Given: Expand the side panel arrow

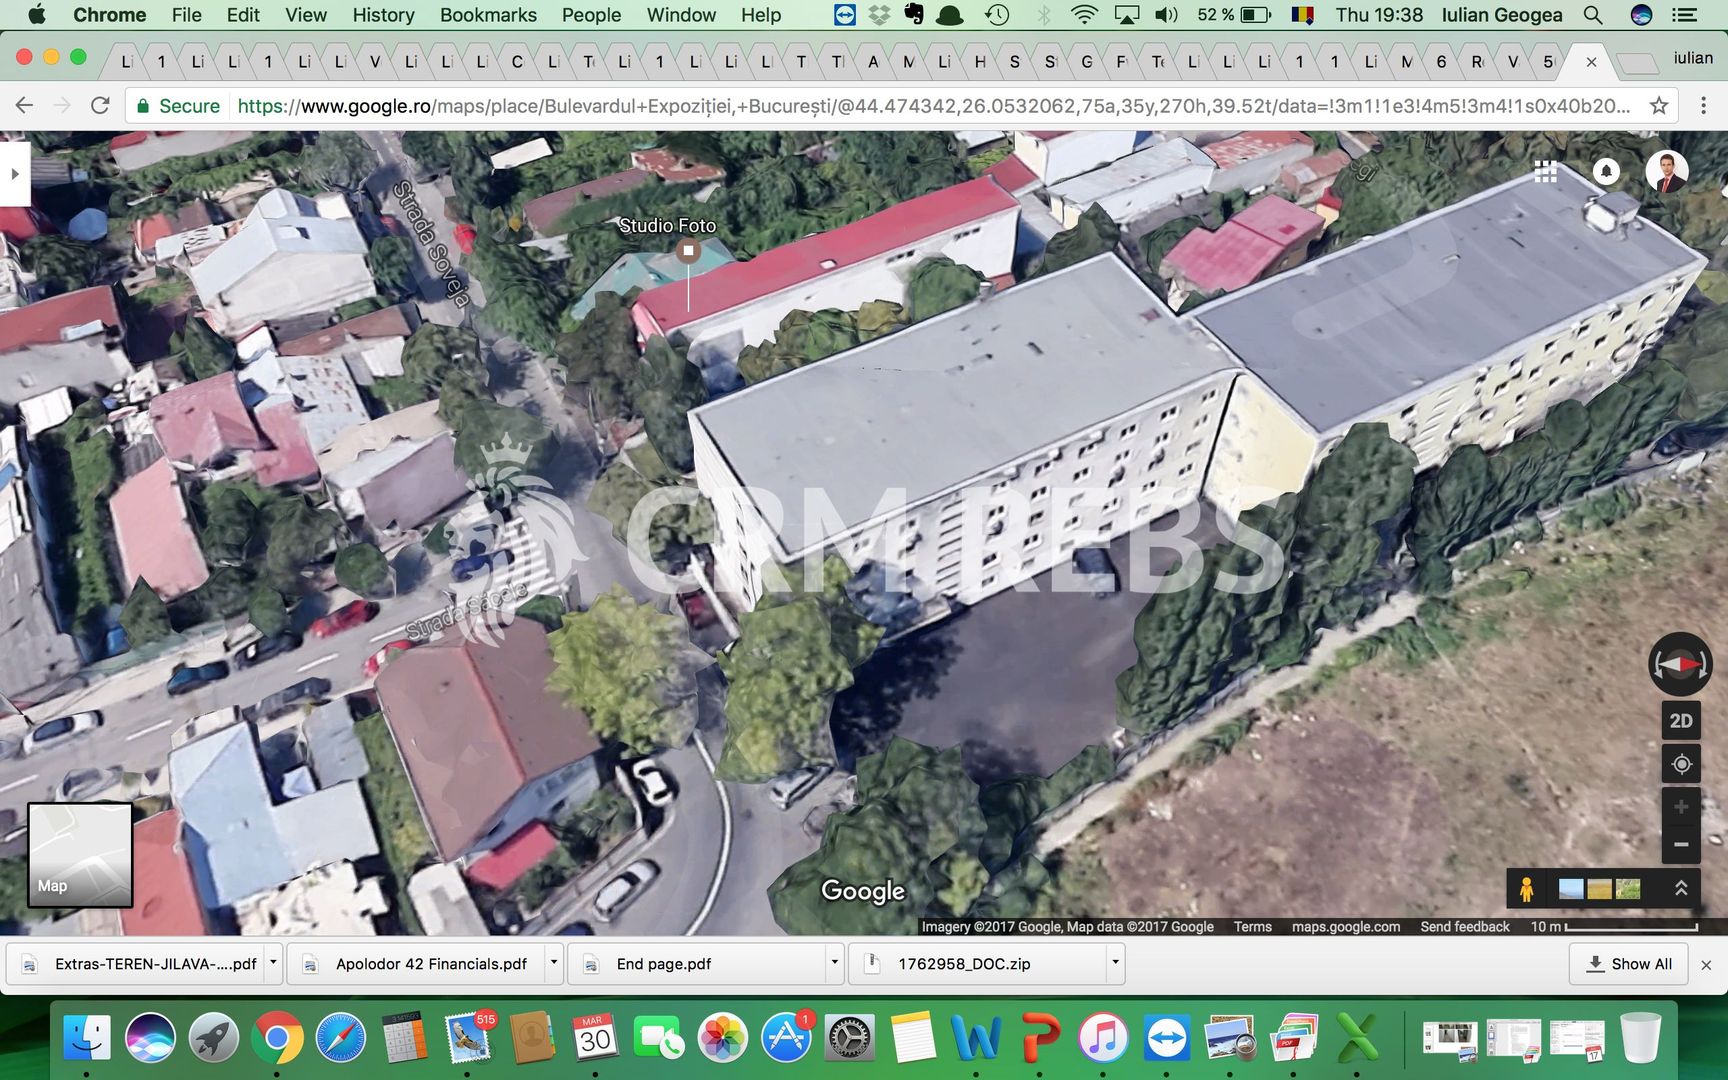Looking at the screenshot, I should pyautogui.click(x=15, y=174).
